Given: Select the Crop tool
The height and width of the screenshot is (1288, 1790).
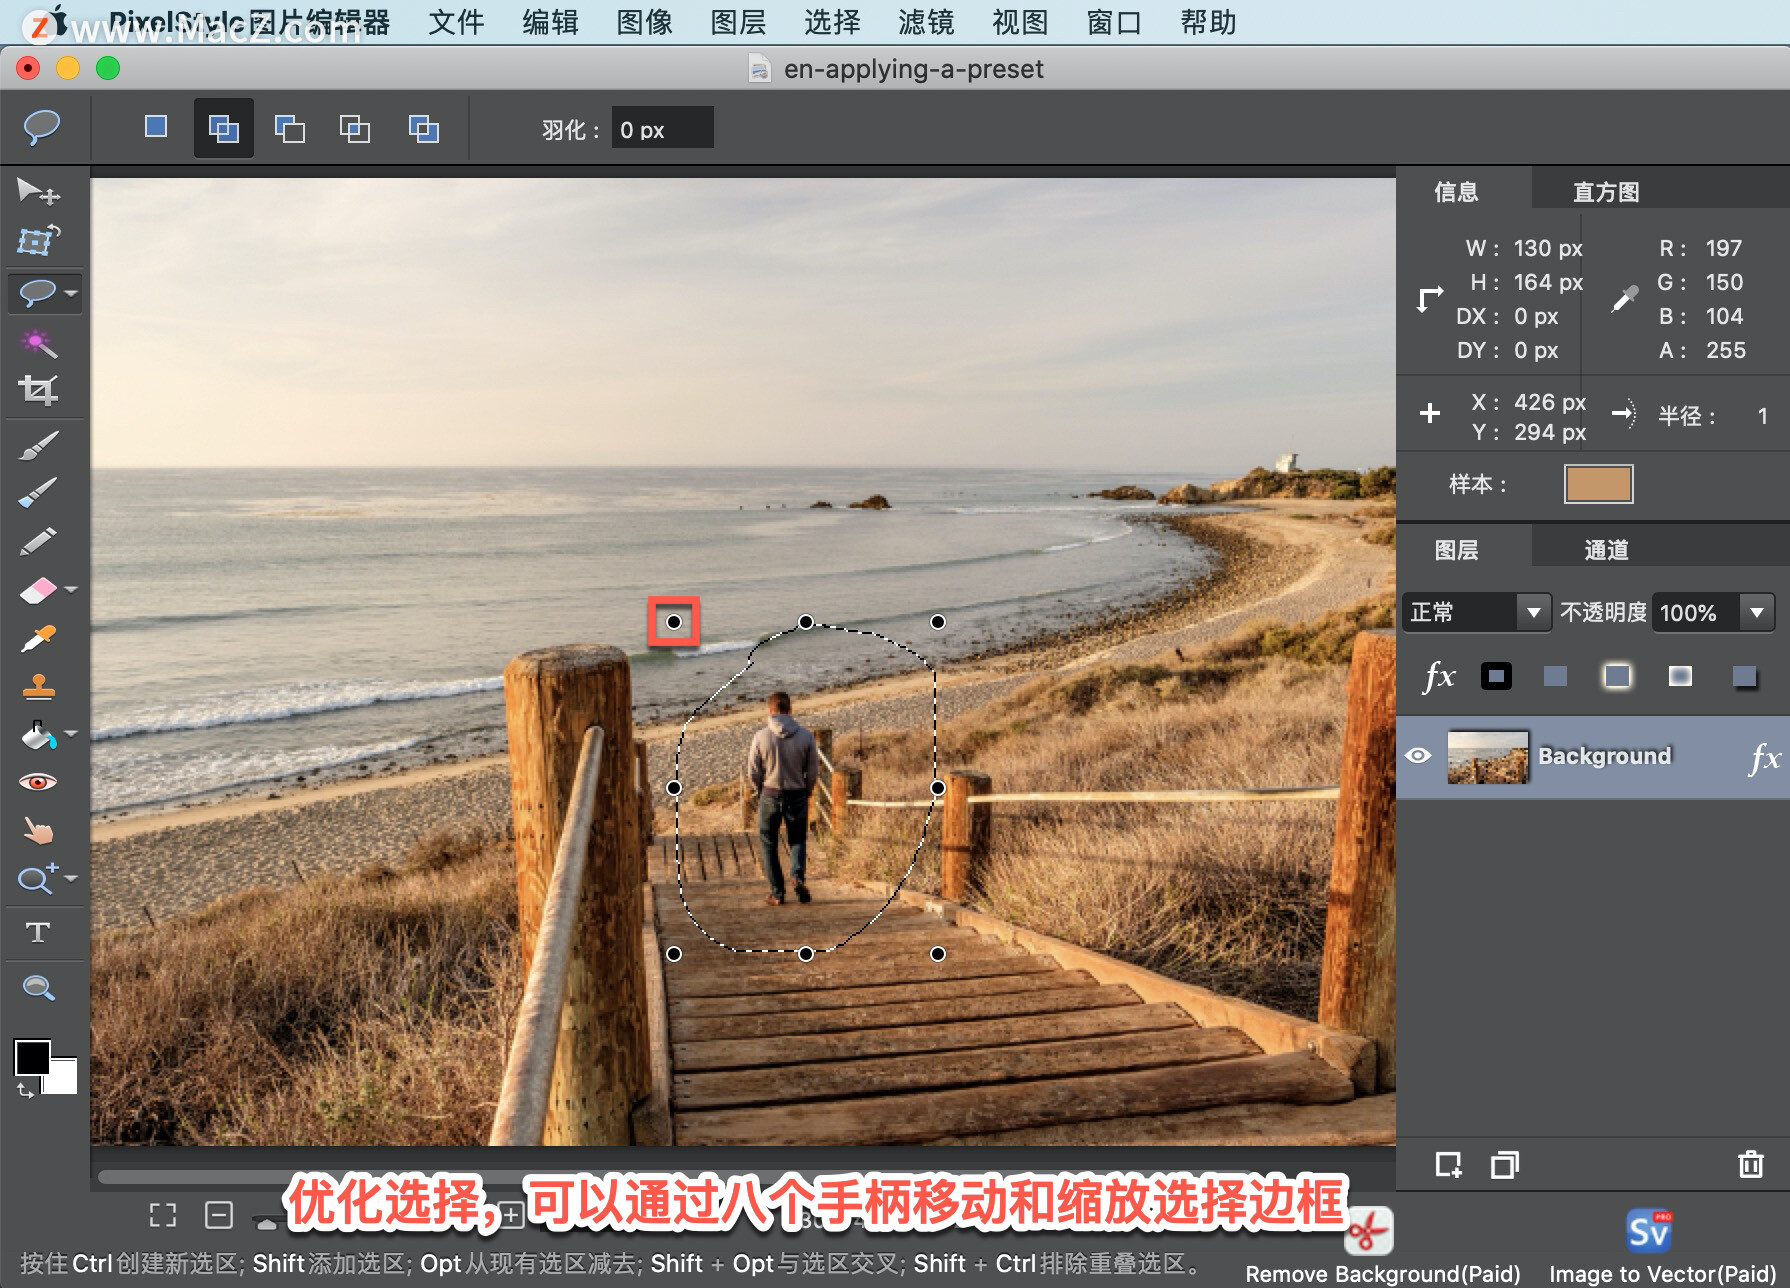Looking at the screenshot, I should click(x=37, y=390).
